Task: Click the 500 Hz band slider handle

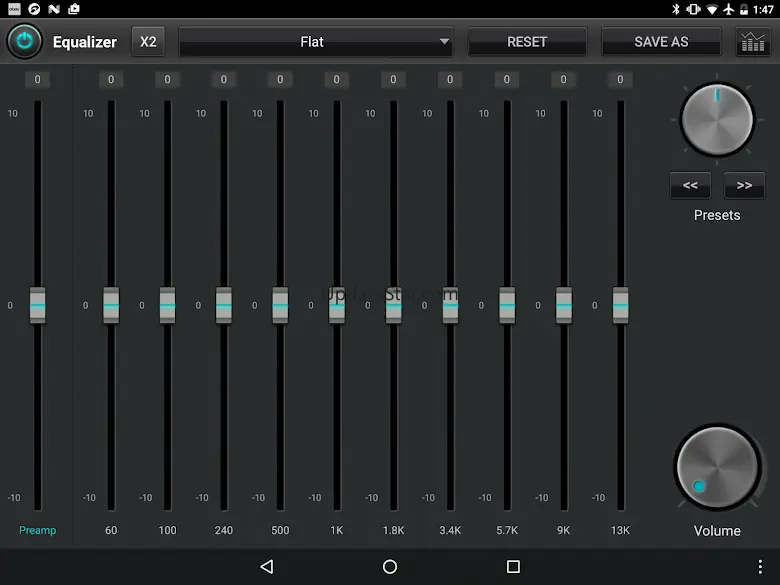Action: click(280, 305)
